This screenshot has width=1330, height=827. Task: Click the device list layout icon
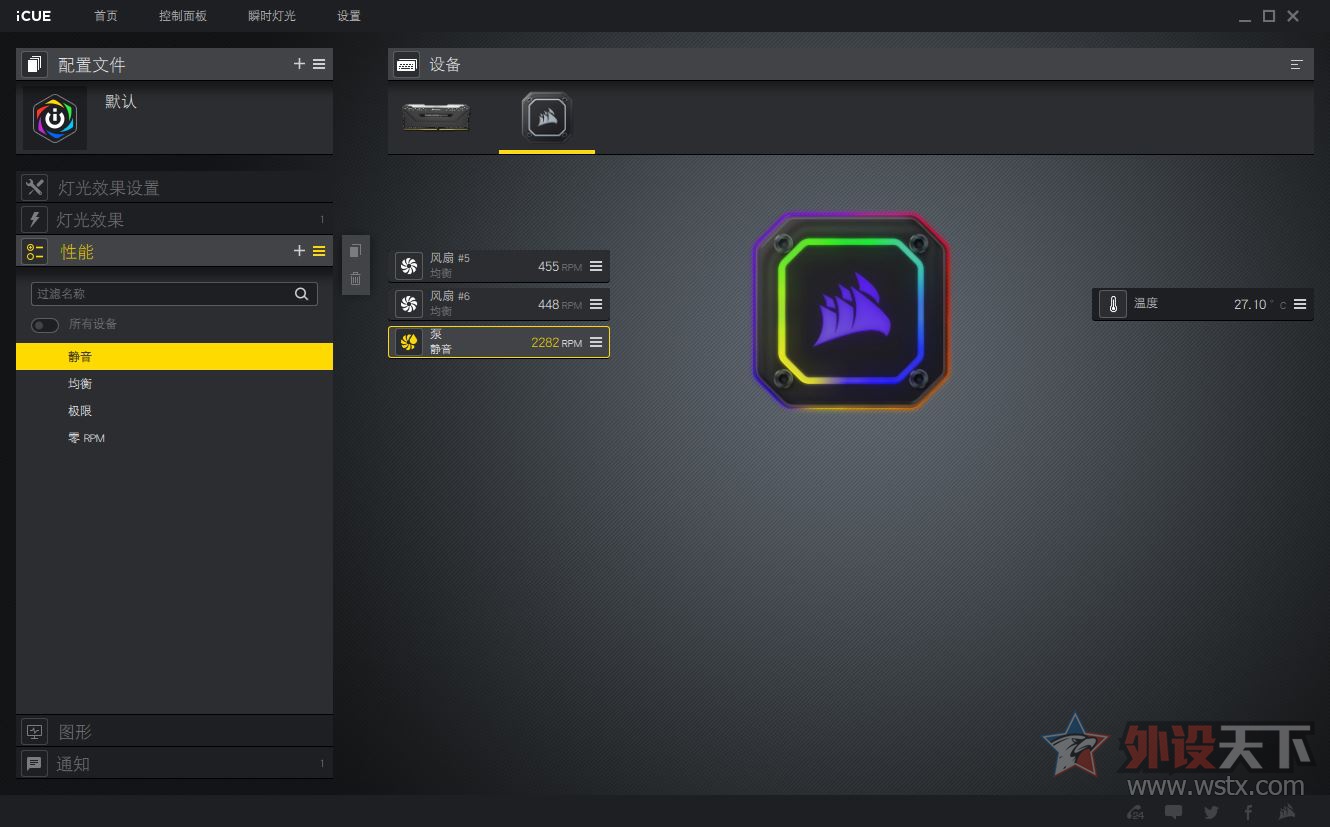point(1297,65)
